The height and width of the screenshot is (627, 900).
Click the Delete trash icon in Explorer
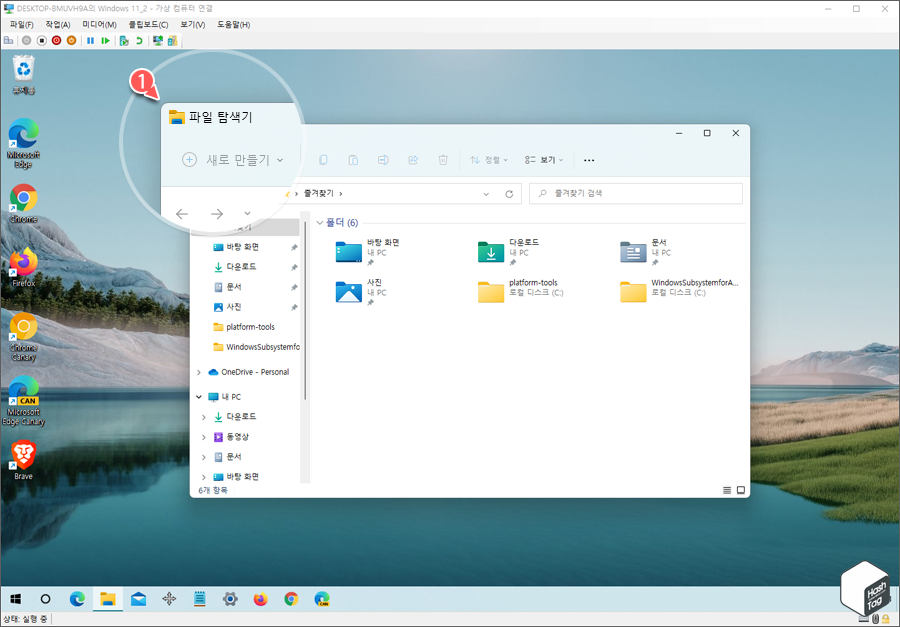(x=443, y=160)
